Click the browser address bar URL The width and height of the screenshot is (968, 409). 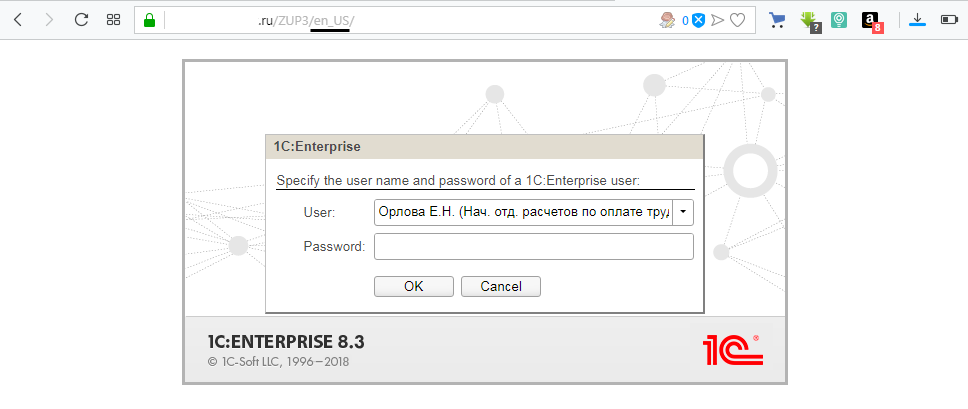point(400,20)
